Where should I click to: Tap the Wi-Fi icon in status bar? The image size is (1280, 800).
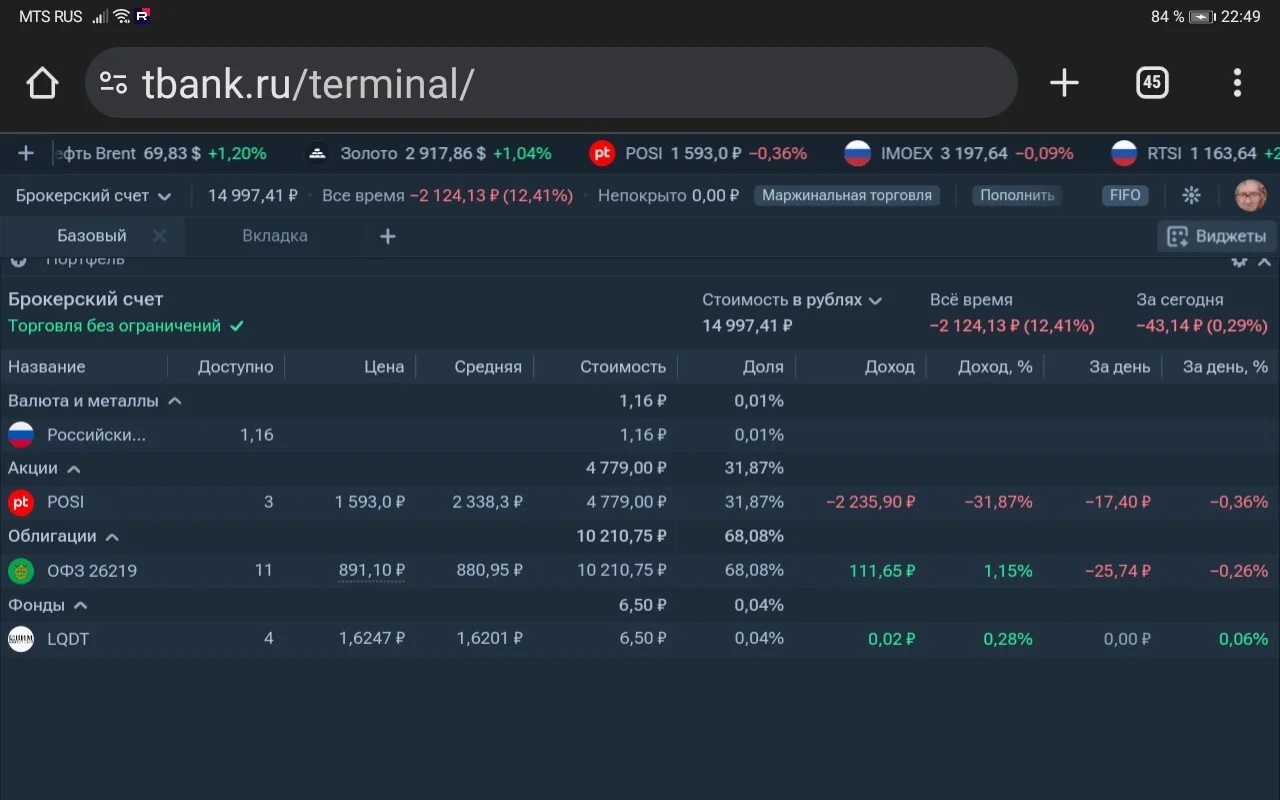pyautogui.click(x=121, y=16)
